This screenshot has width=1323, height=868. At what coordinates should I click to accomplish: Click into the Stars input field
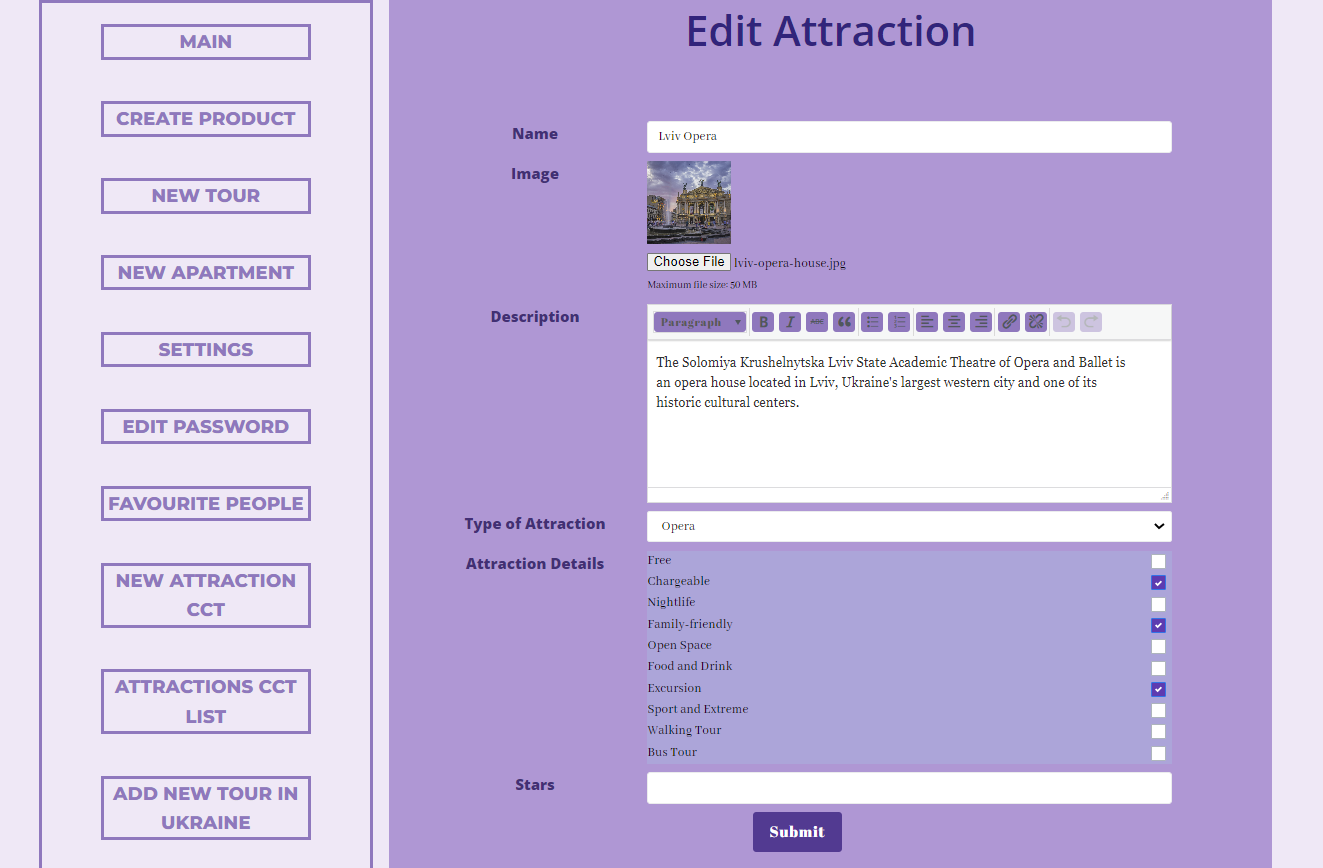[x=909, y=788]
